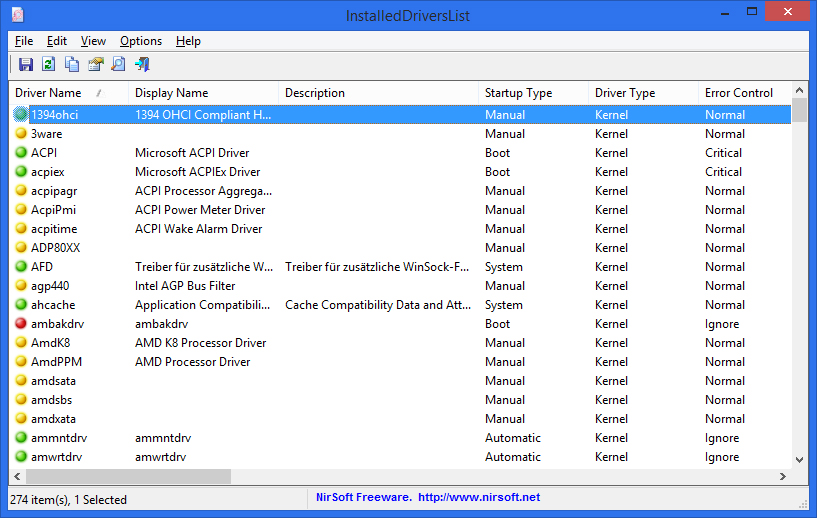Sort by the Description column header
The width and height of the screenshot is (817, 518).
[378, 93]
